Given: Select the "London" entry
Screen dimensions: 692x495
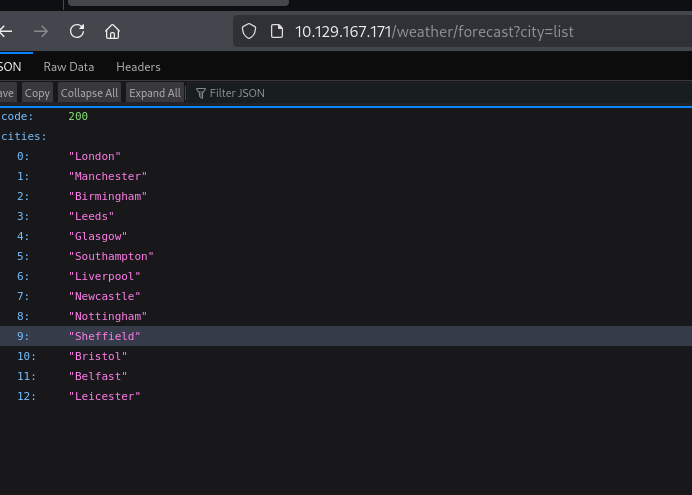Looking at the screenshot, I should (94, 156).
